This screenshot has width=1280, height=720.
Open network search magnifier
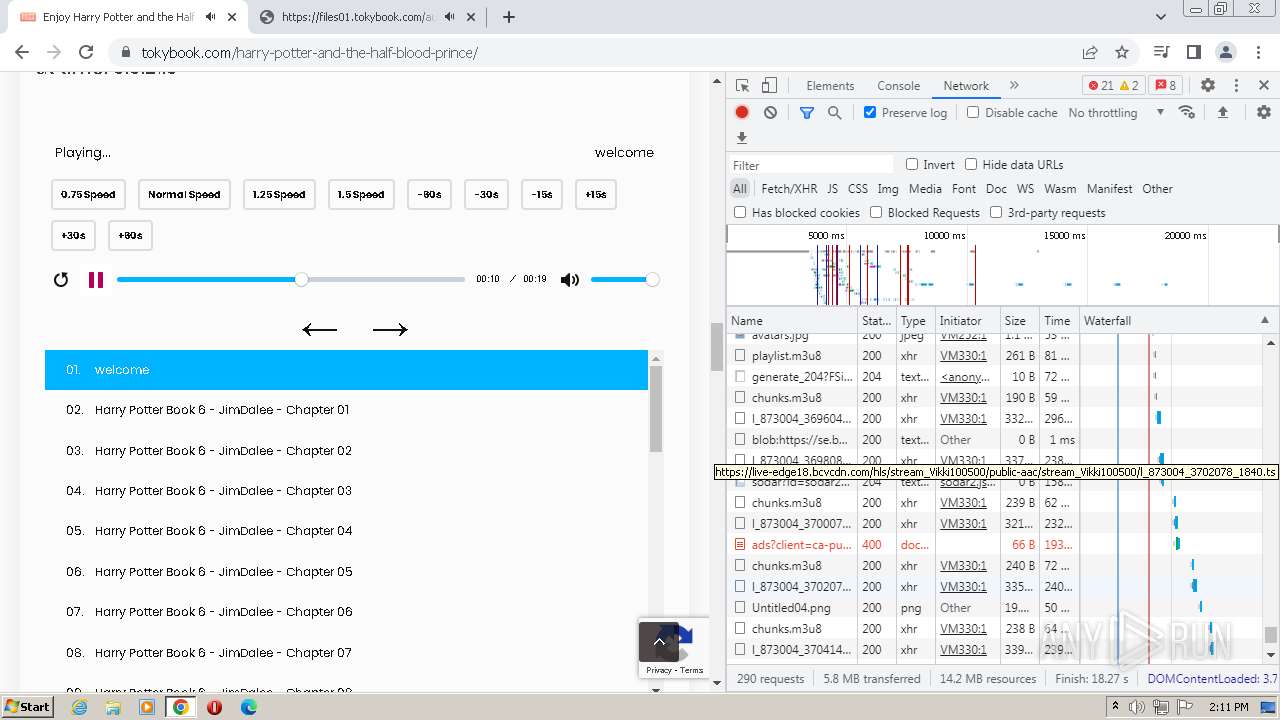pos(834,112)
